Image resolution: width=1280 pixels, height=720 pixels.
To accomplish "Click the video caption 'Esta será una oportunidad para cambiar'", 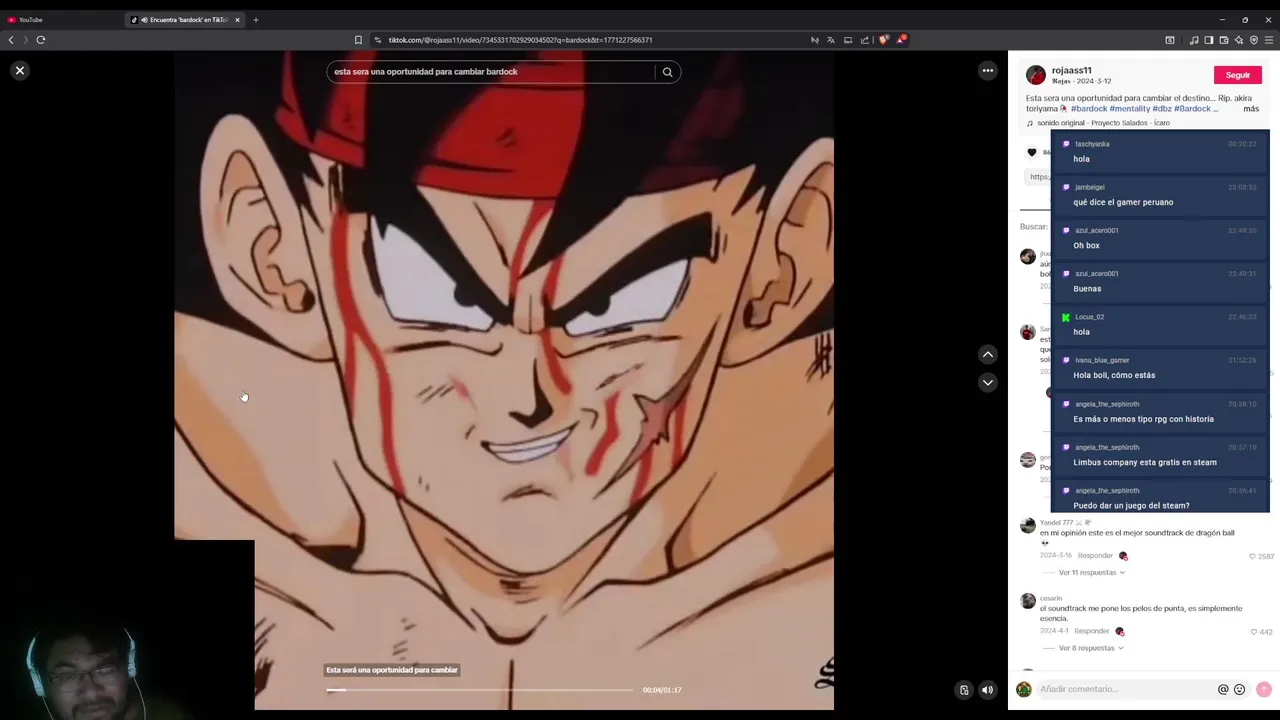I will coord(392,670).
